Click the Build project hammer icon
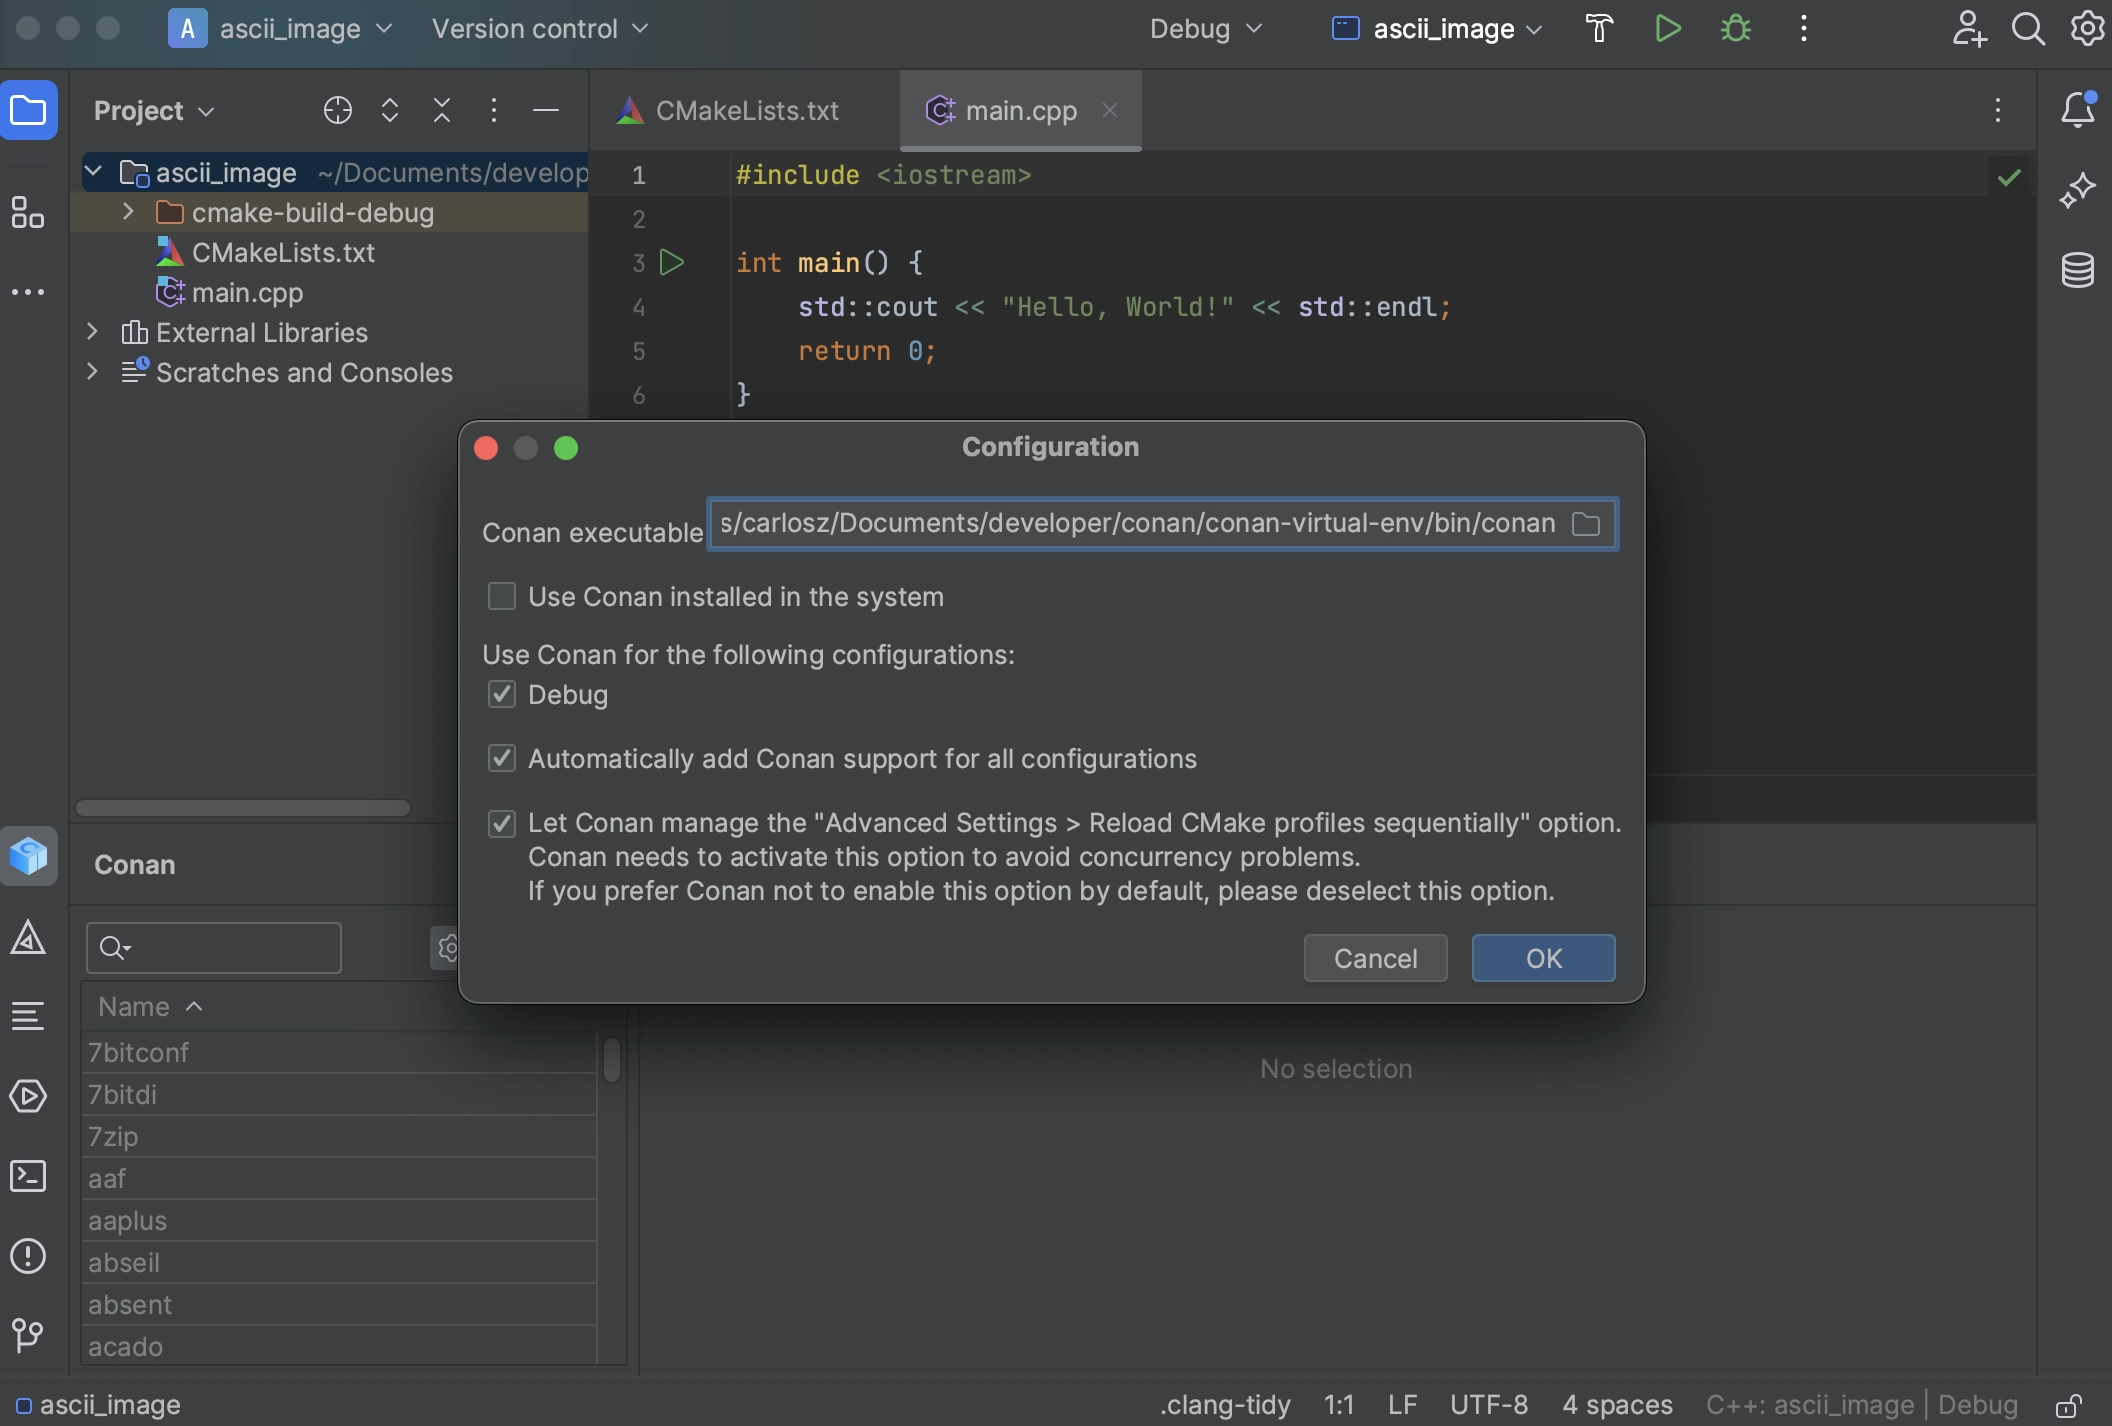Image resolution: width=2112 pixels, height=1426 pixels. [x=1596, y=27]
